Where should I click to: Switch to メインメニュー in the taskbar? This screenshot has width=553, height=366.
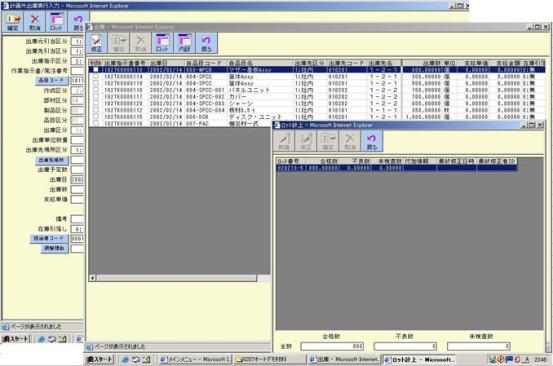195,359
